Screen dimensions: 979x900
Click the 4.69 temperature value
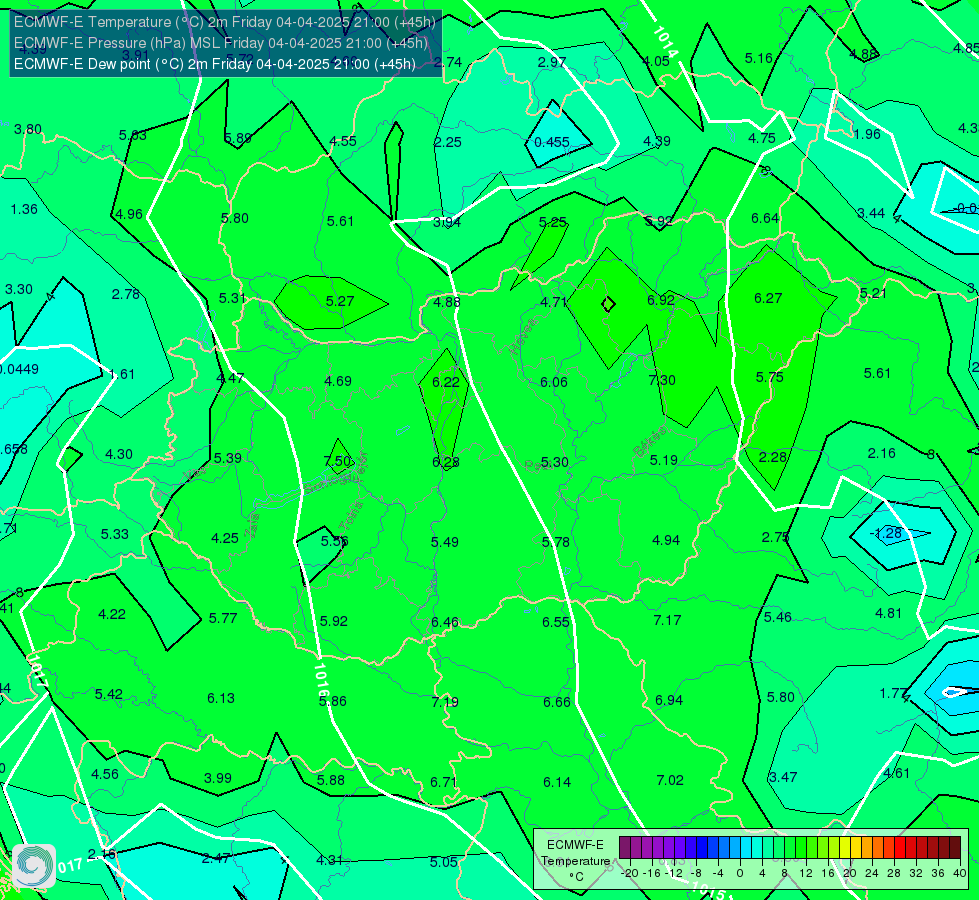tap(338, 381)
